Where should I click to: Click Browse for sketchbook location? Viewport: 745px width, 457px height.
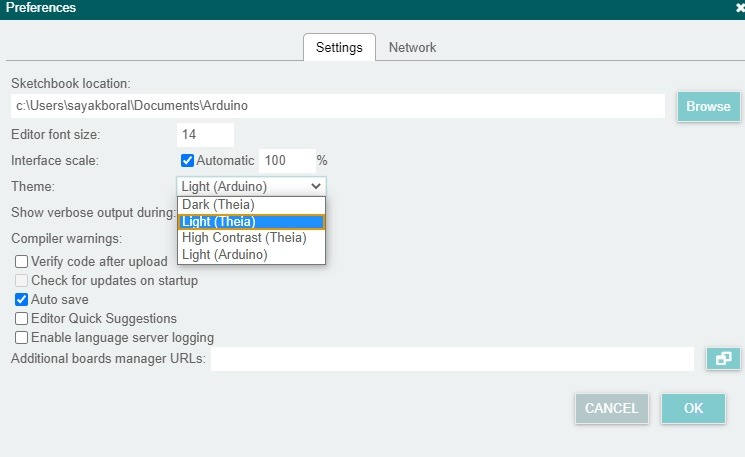[x=708, y=106]
